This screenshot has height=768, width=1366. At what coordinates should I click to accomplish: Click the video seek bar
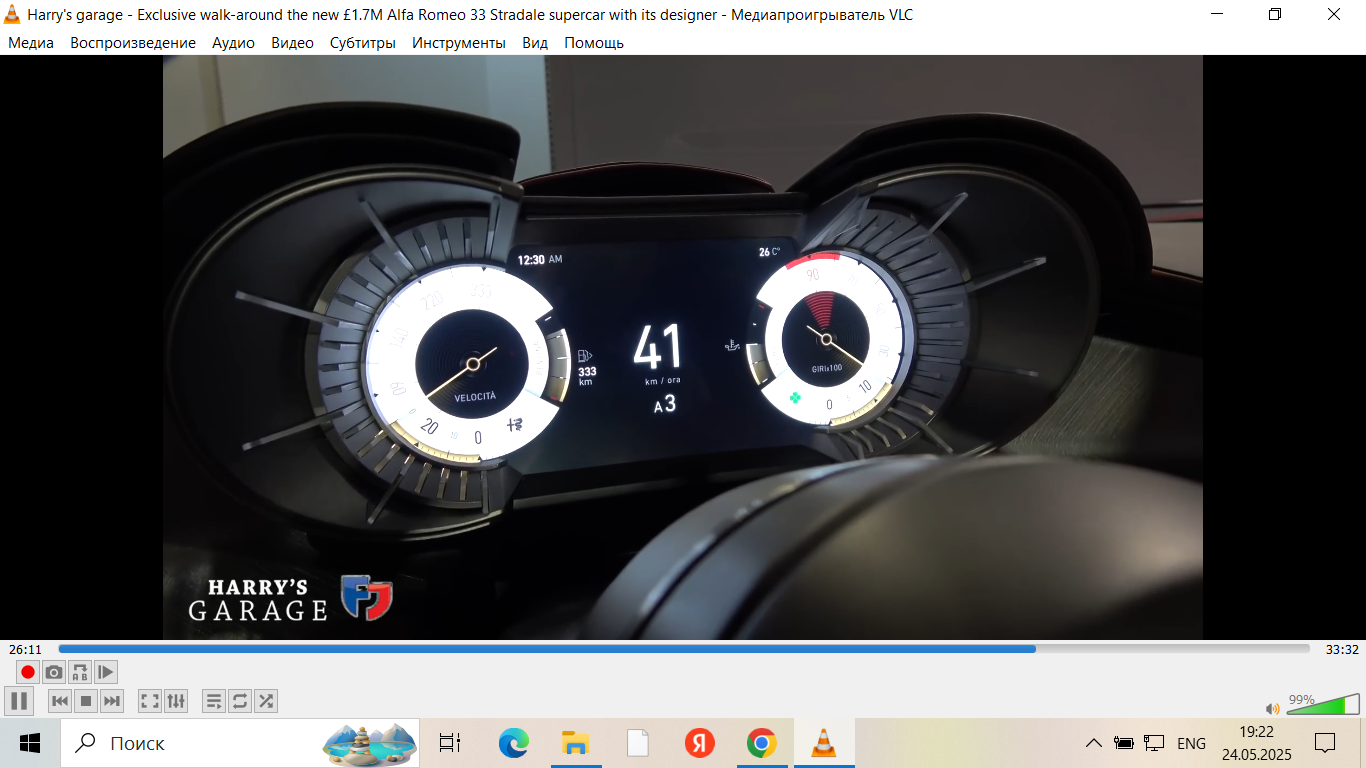coord(683,649)
